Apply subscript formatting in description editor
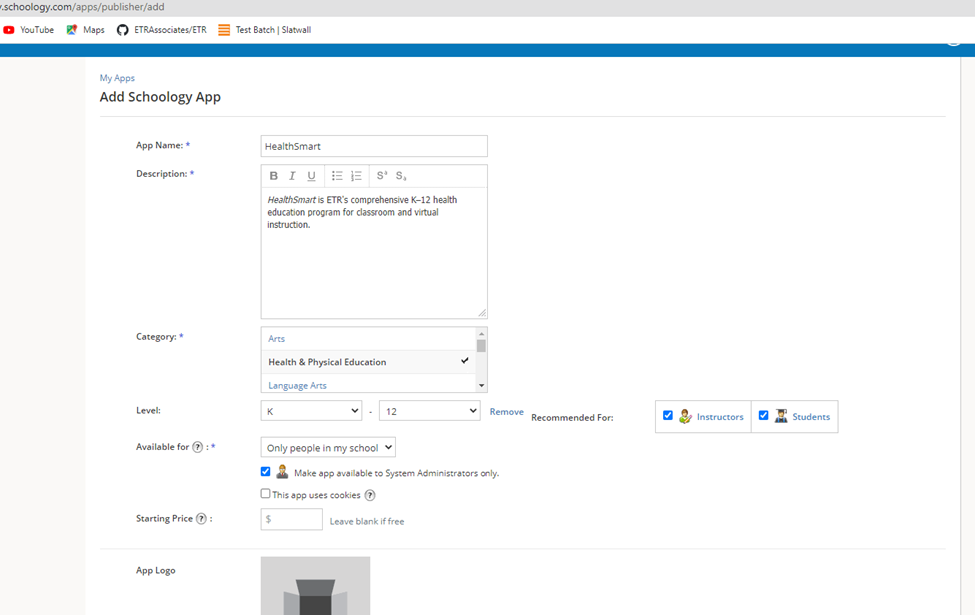The height and width of the screenshot is (615, 975). [402, 175]
